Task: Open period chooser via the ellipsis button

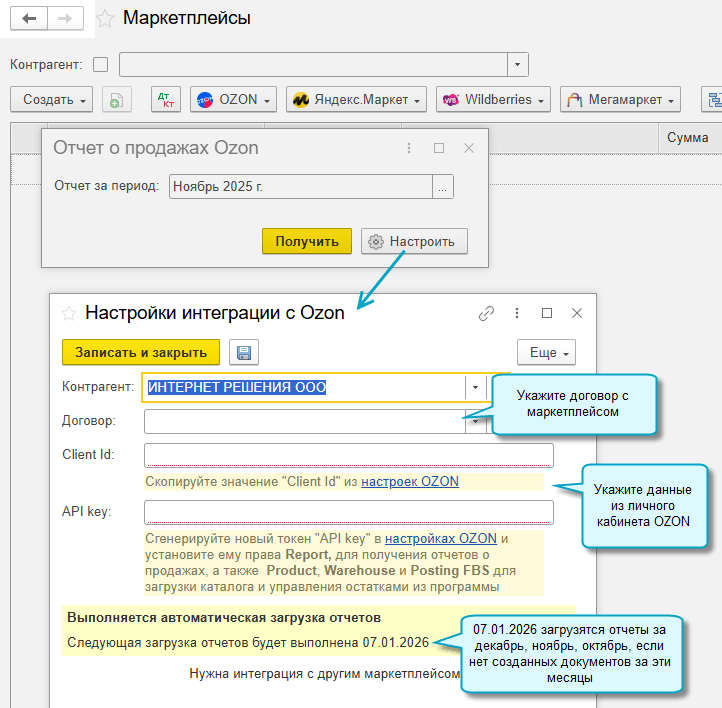Action: point(443,186)
